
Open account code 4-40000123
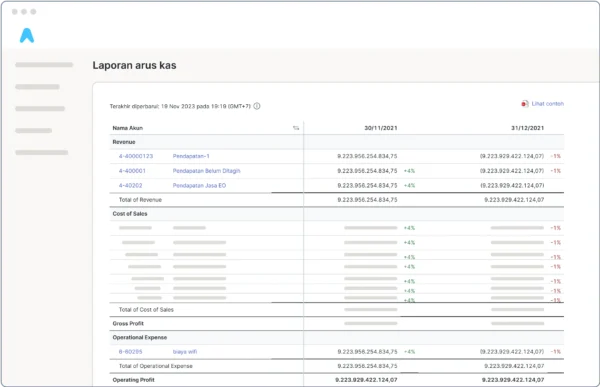pyautogui.click(x=136, y=156)
